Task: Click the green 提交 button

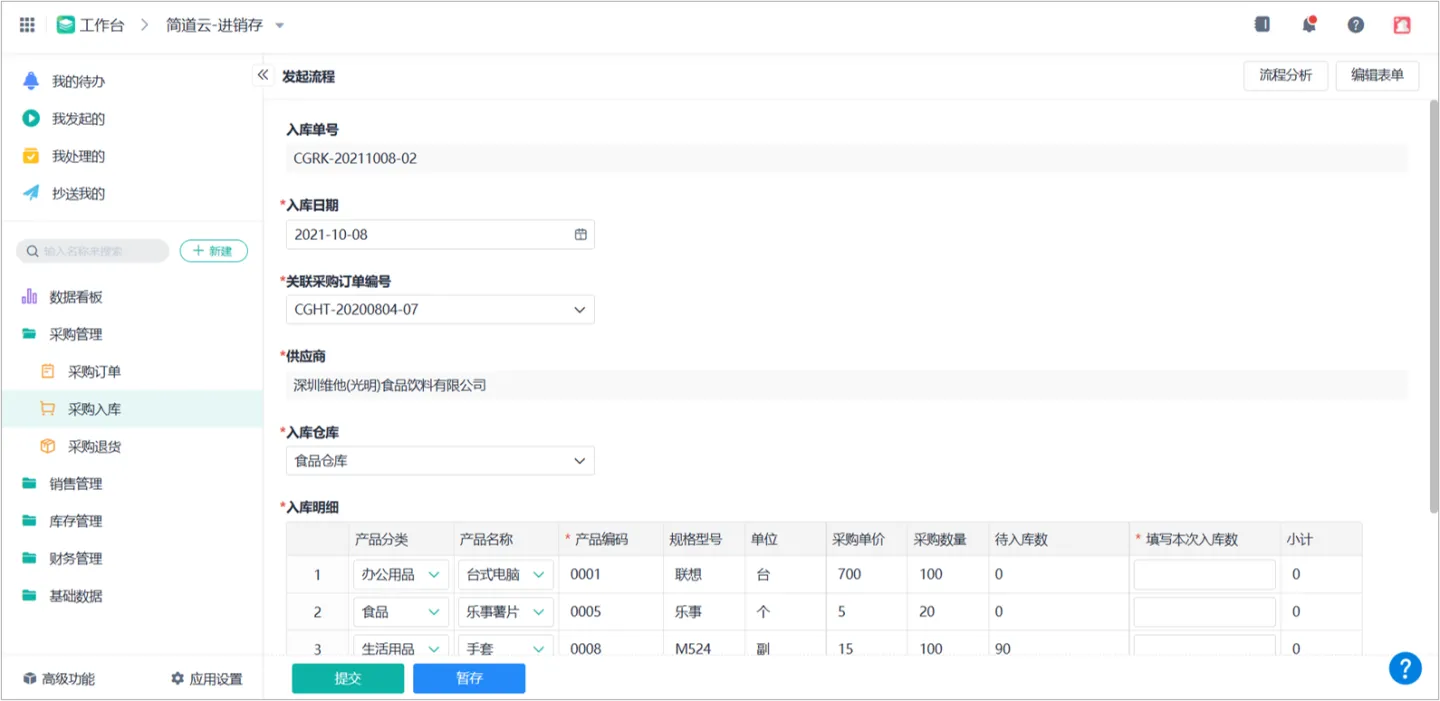Action: 348,678
